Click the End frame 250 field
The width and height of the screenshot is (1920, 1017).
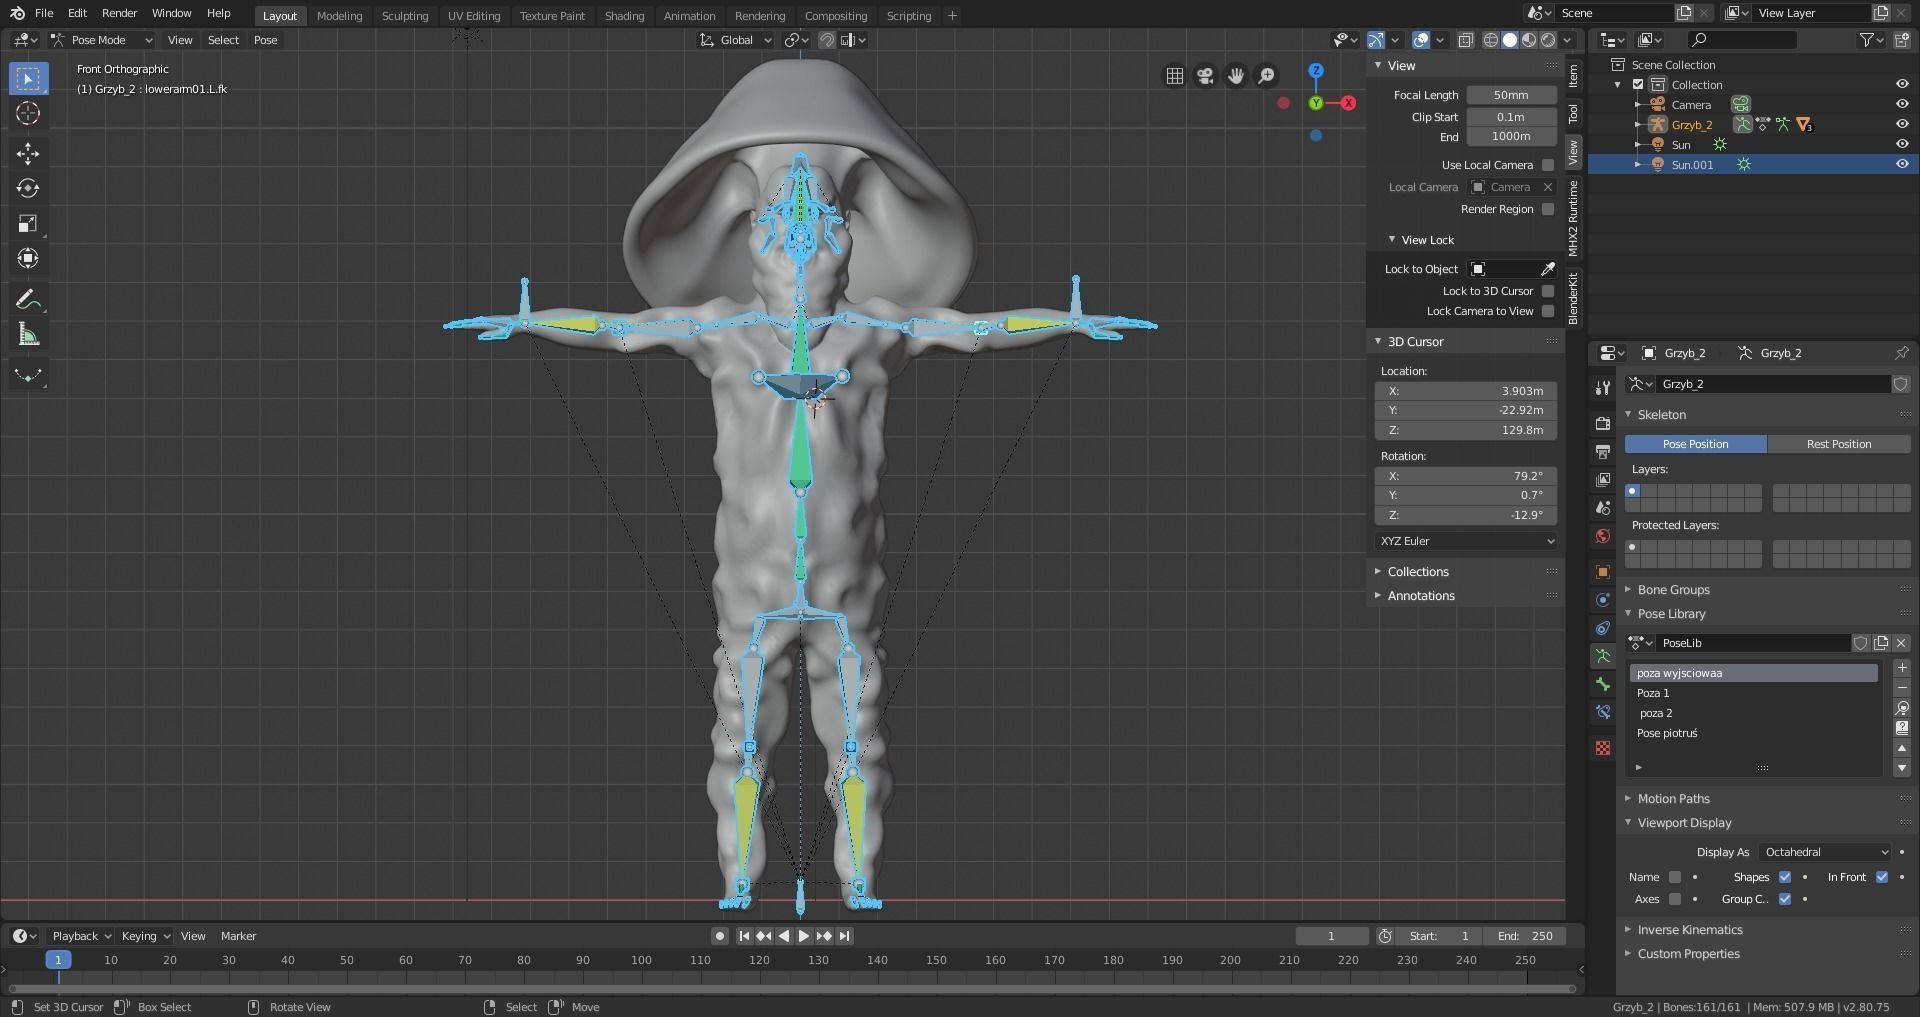(1526, 936)
